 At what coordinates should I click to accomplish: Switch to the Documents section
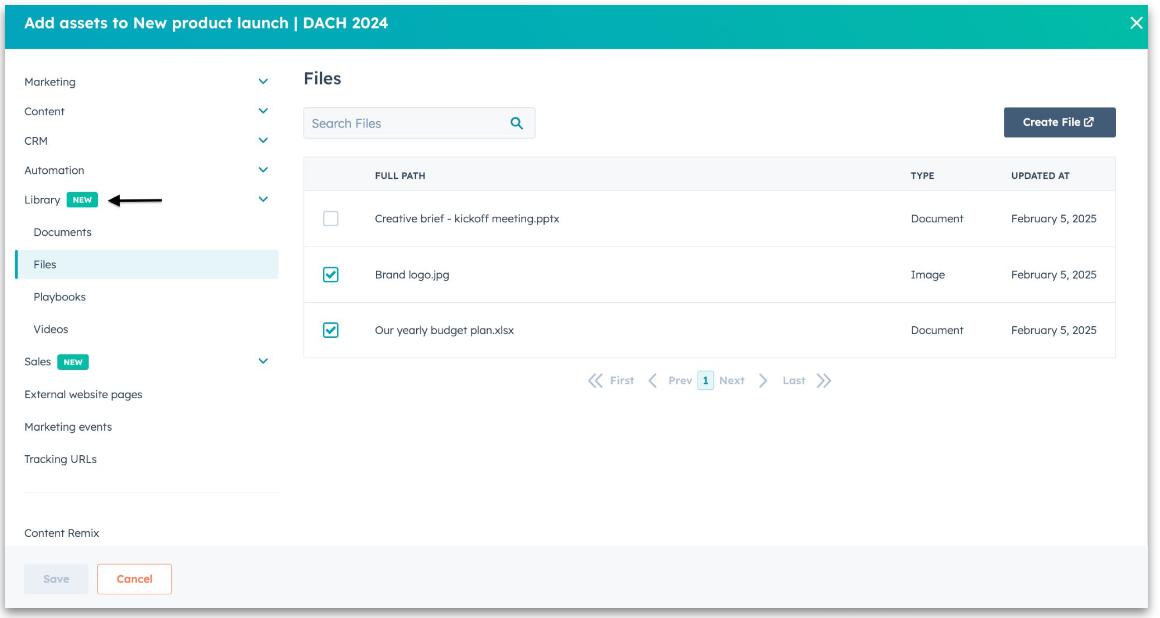[63, 232]
